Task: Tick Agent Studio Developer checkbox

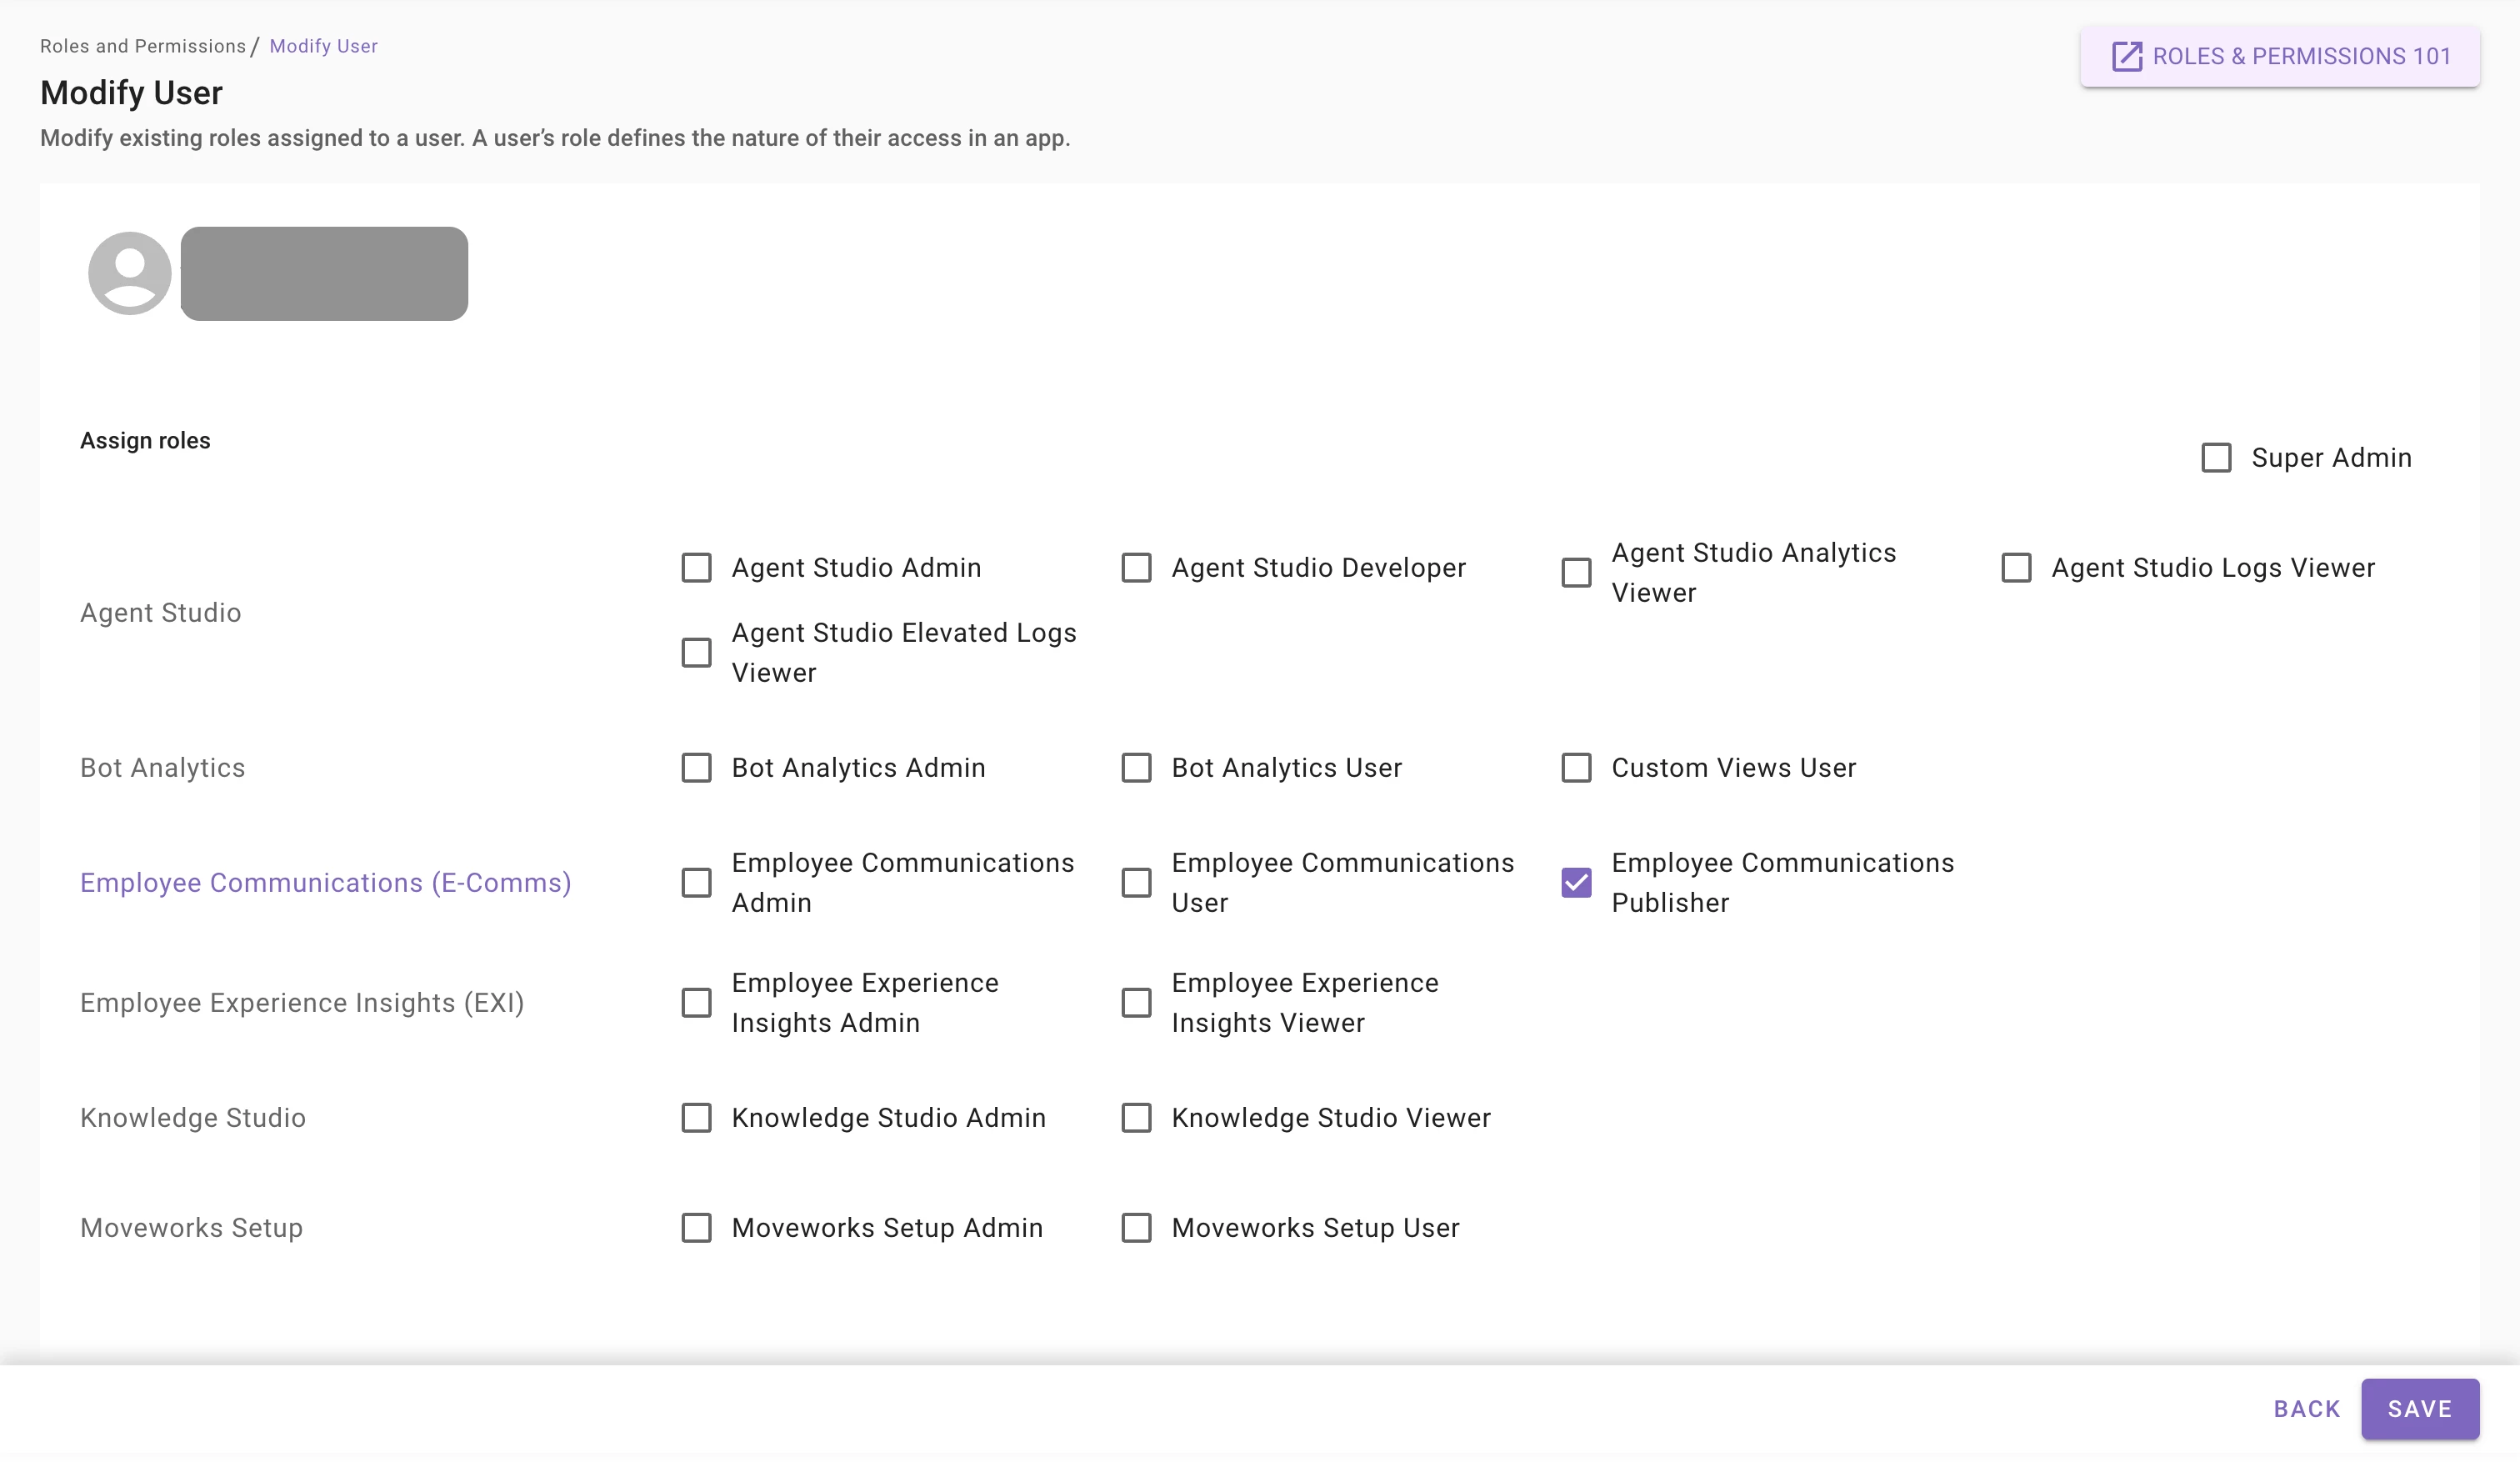Action: click(x=1136, y=568)
